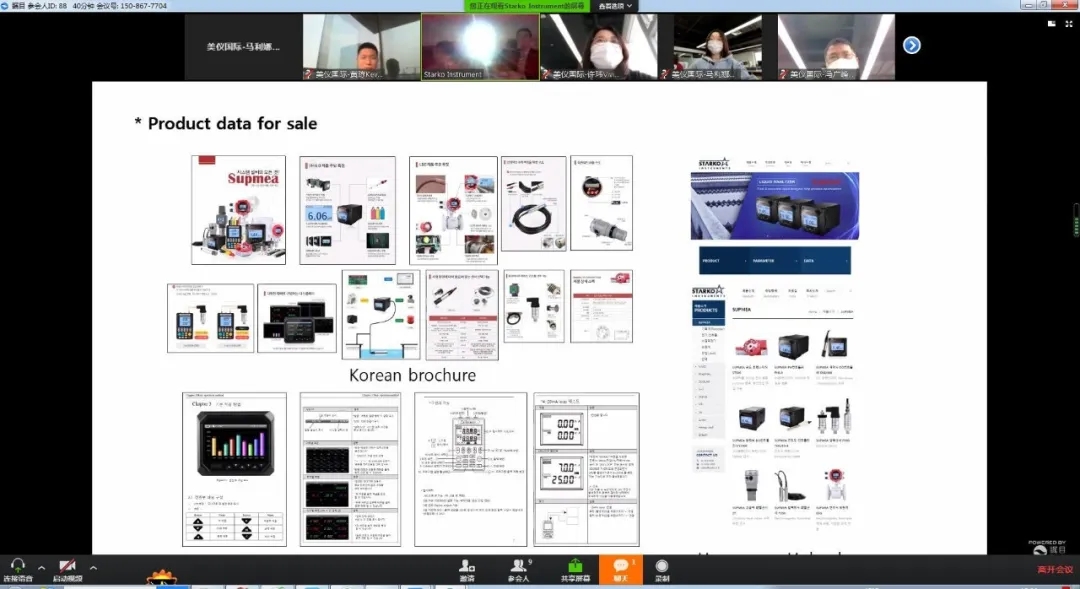This screenshot has height=589, width=1080.
Task: Click the bar-chart recorder manual page
Action: (234, 469)
